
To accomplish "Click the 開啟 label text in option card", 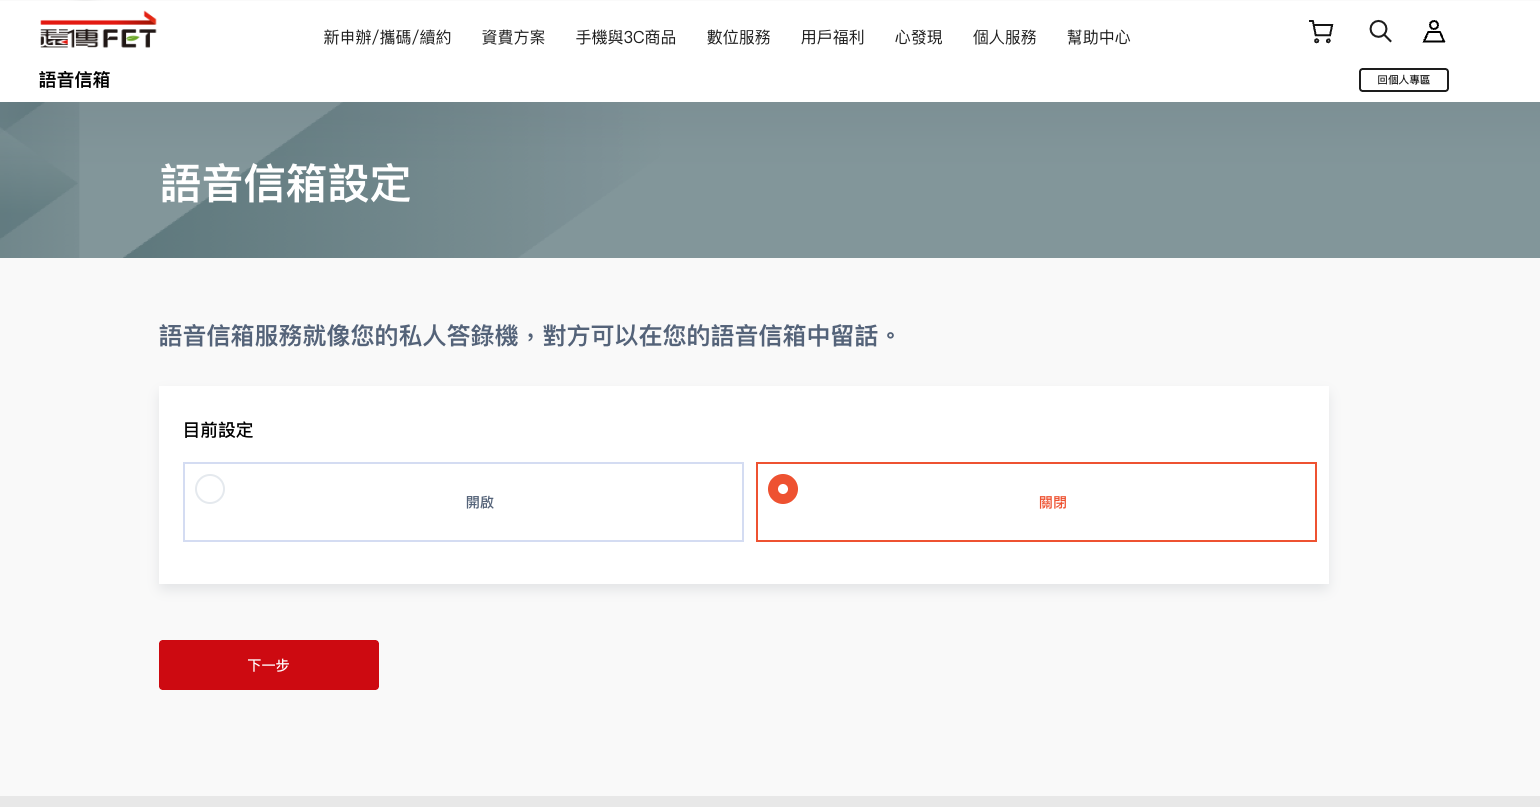I will click(480, 503).
